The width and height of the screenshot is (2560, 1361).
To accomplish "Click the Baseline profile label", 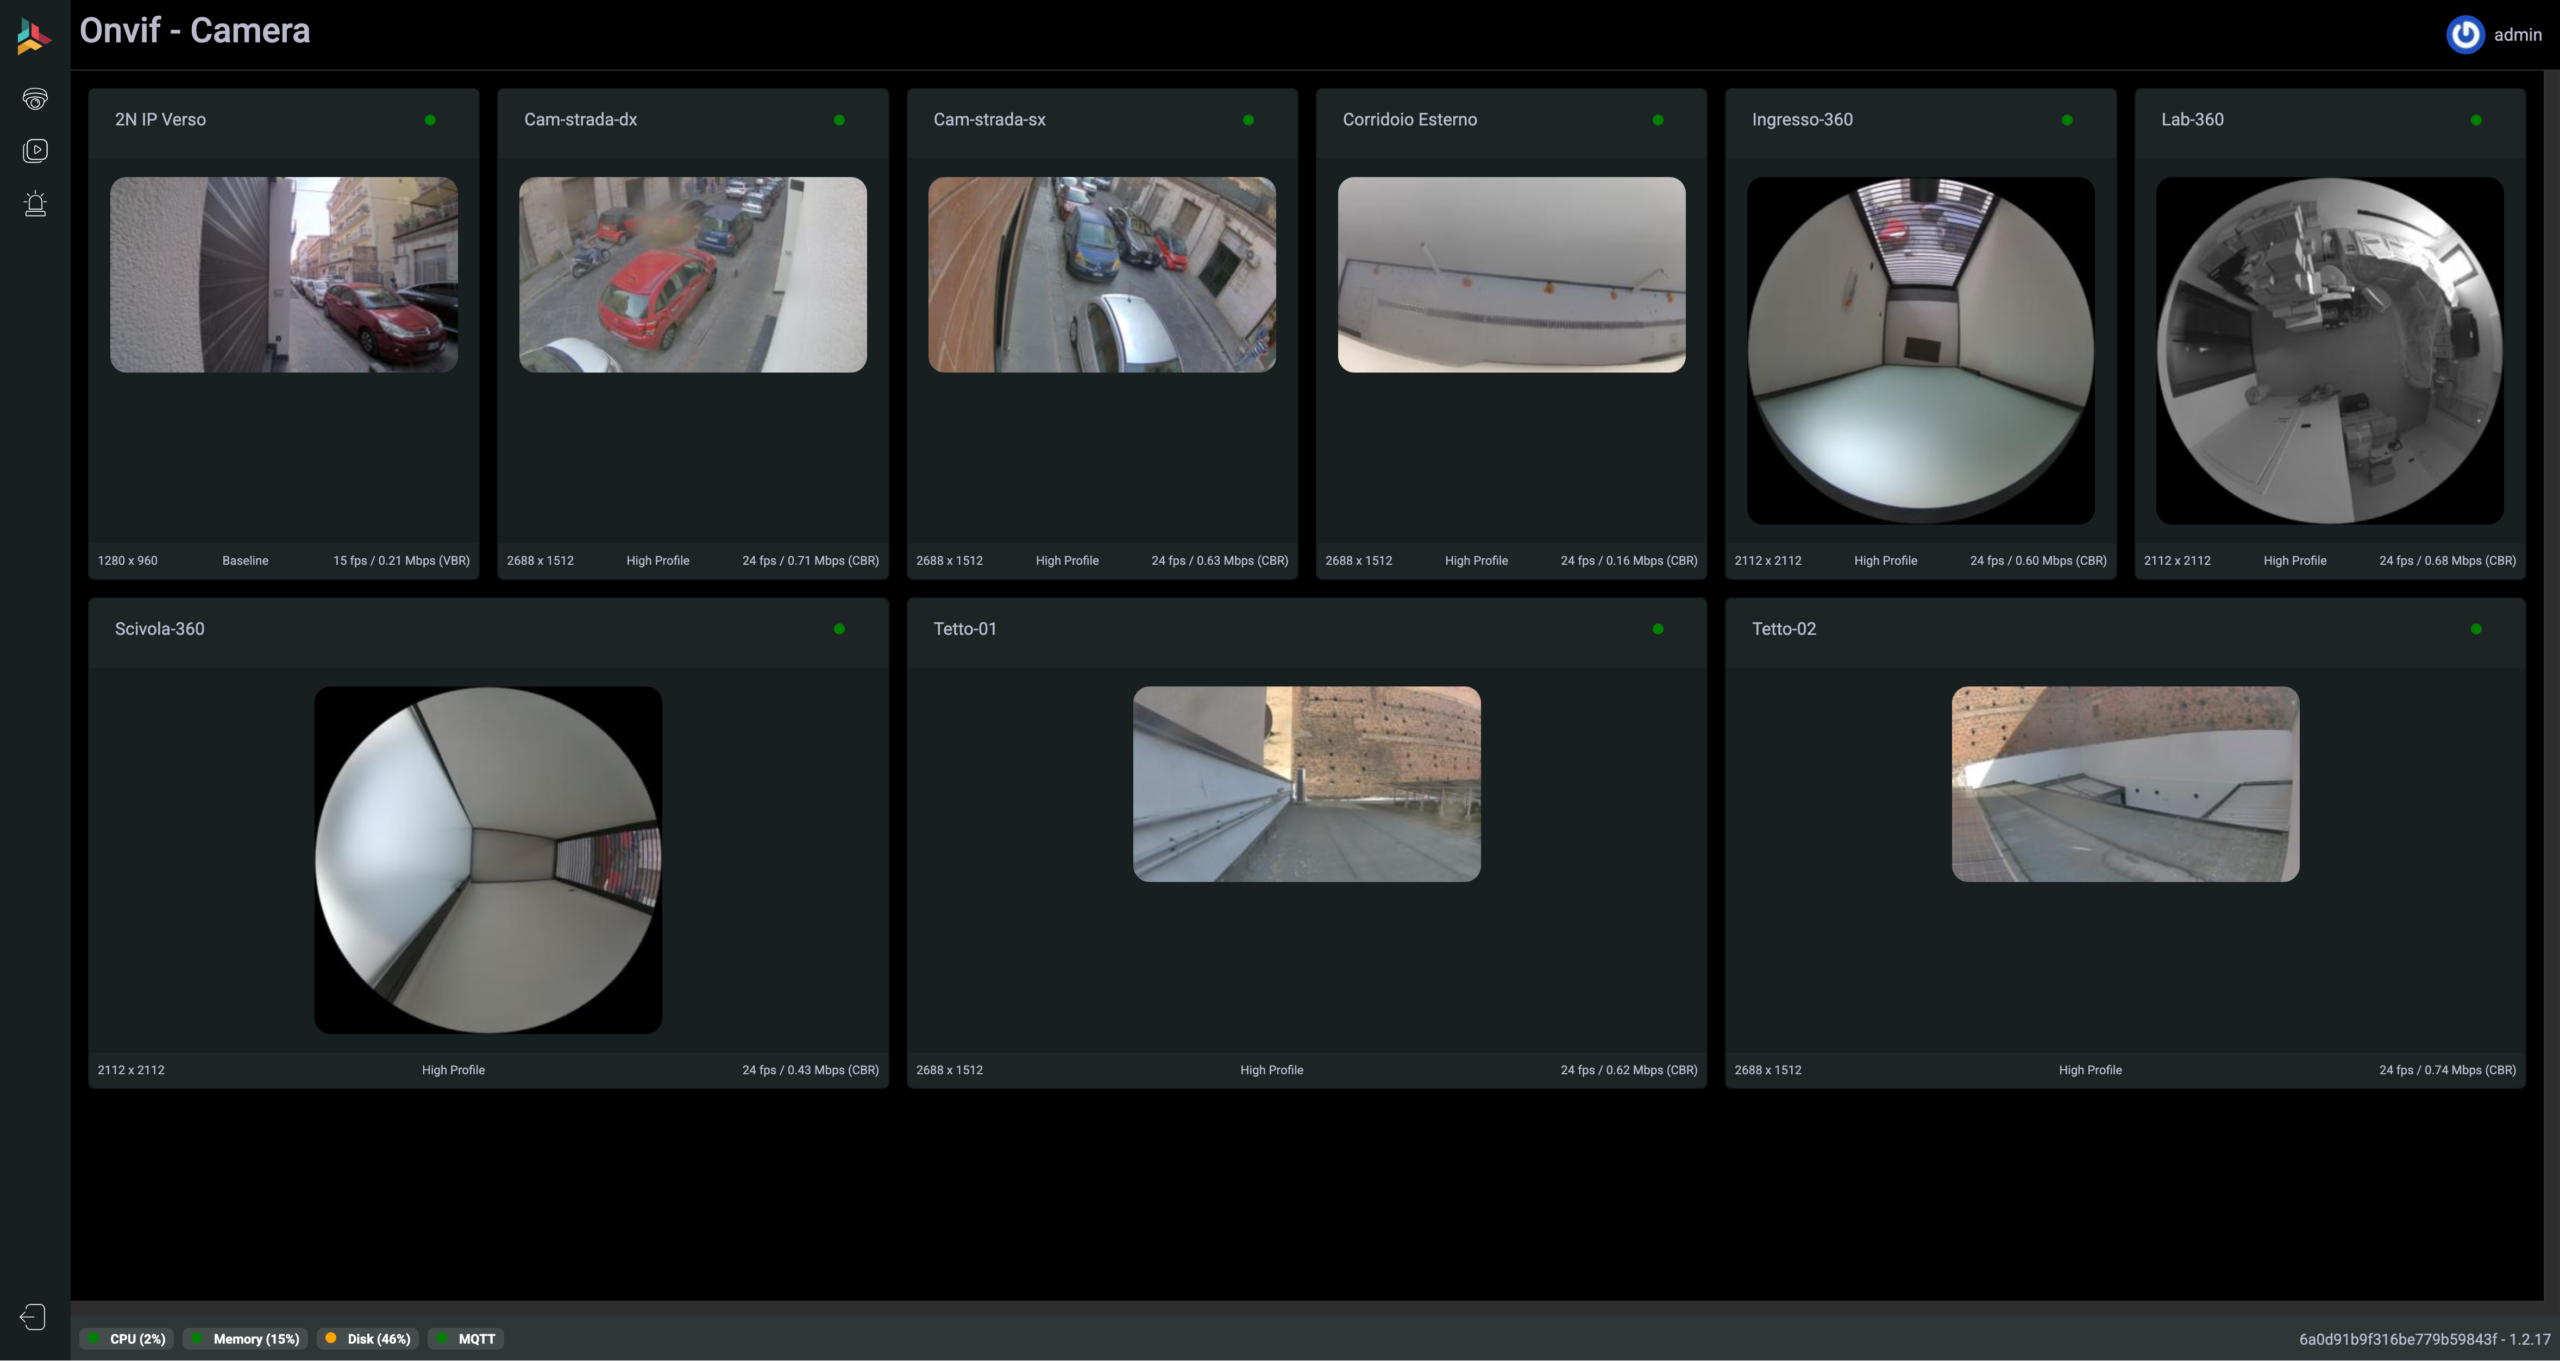I will (245, 561).
